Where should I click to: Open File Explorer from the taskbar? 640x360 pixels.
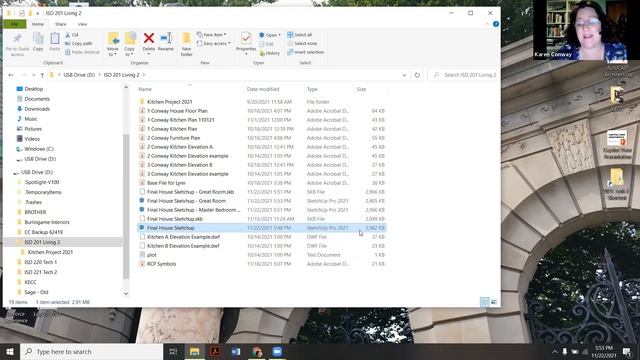pyautogui.click(x=194, y=351)
